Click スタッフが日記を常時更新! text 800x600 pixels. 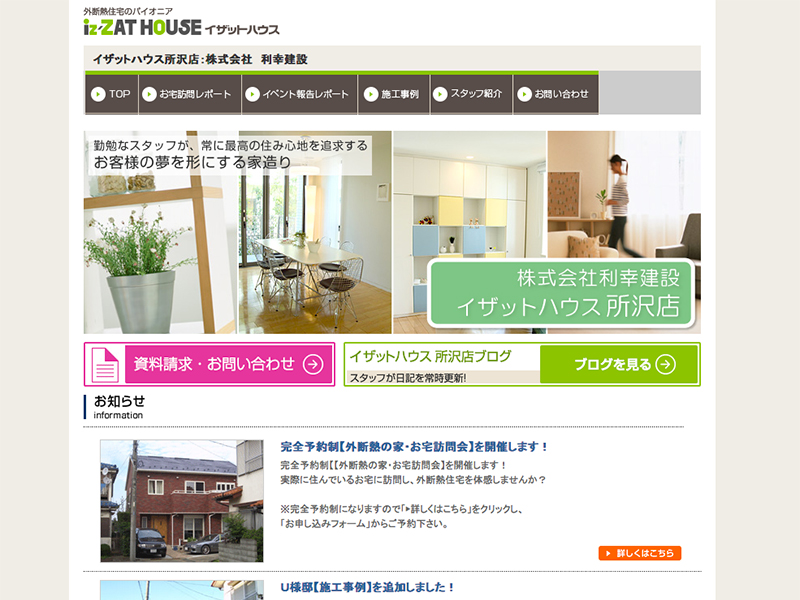click(x=407, y=378)
